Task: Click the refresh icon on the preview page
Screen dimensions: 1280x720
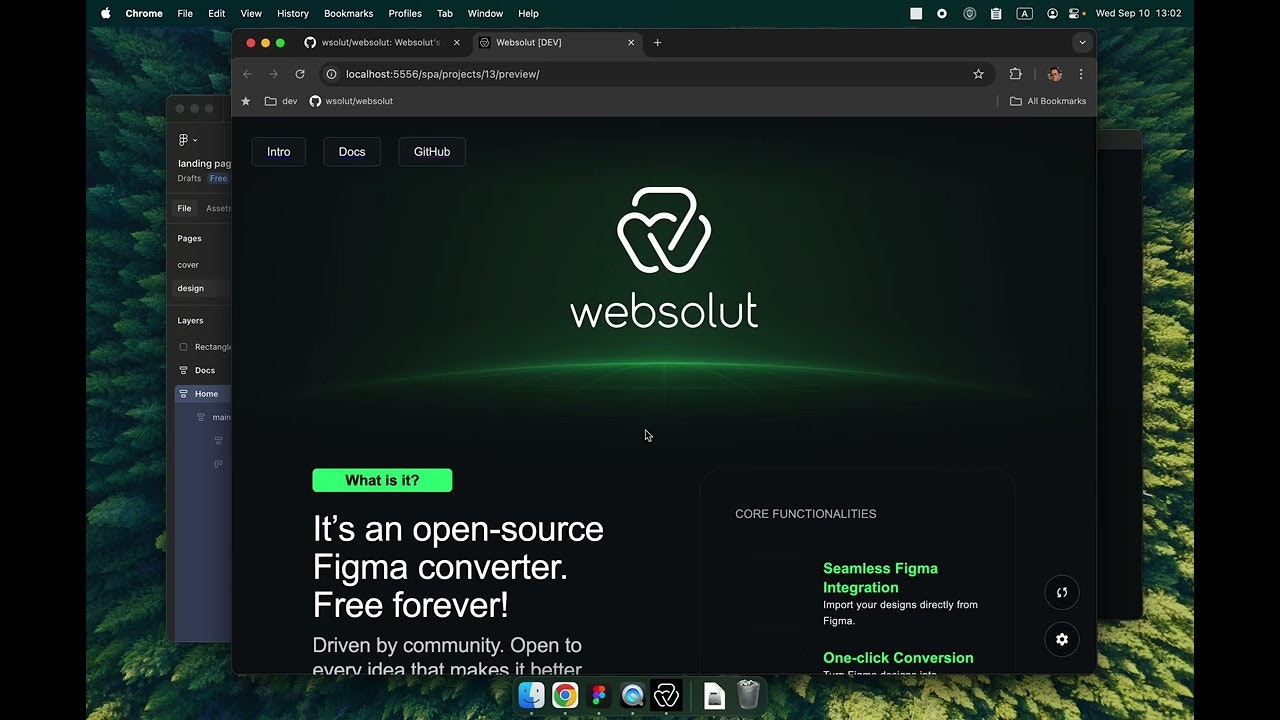Action: point(1061,592)
